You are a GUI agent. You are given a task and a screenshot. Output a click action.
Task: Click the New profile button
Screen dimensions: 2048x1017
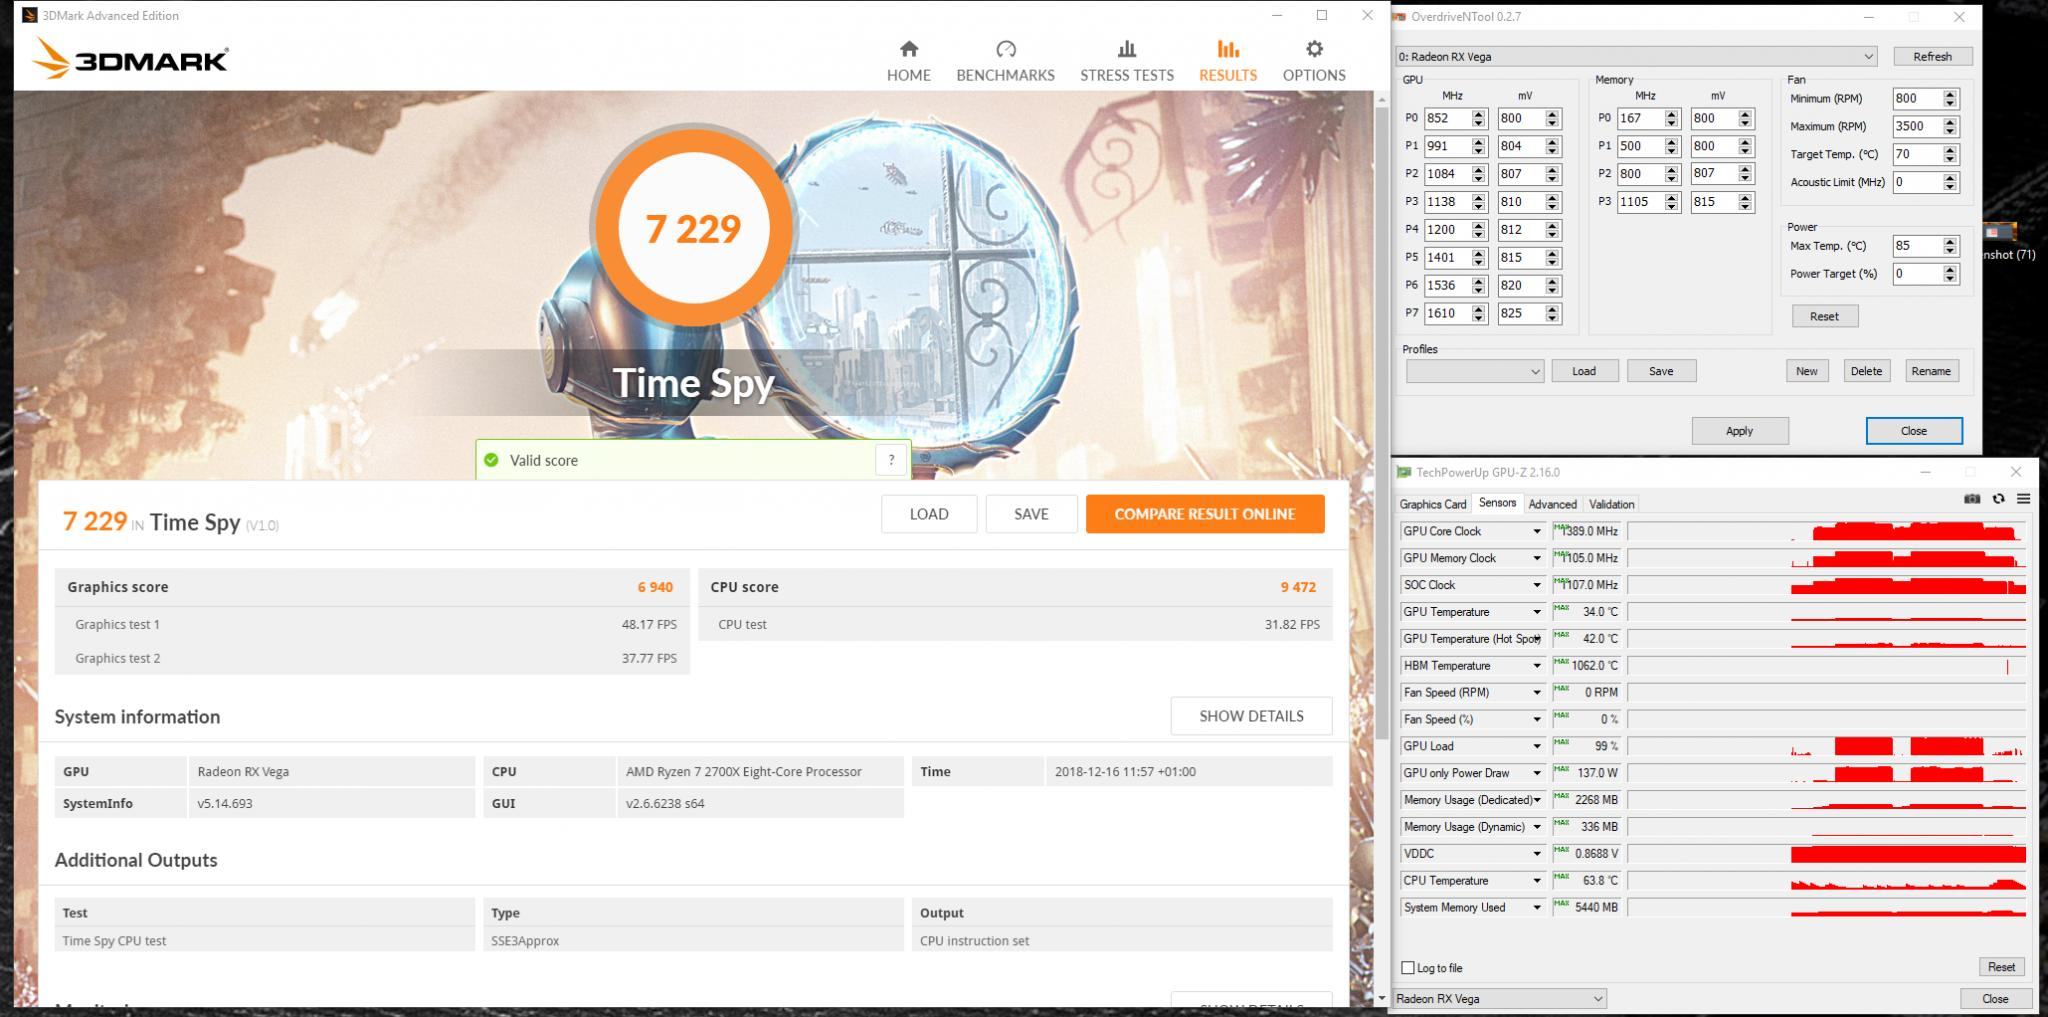[x=1807, y=371]
